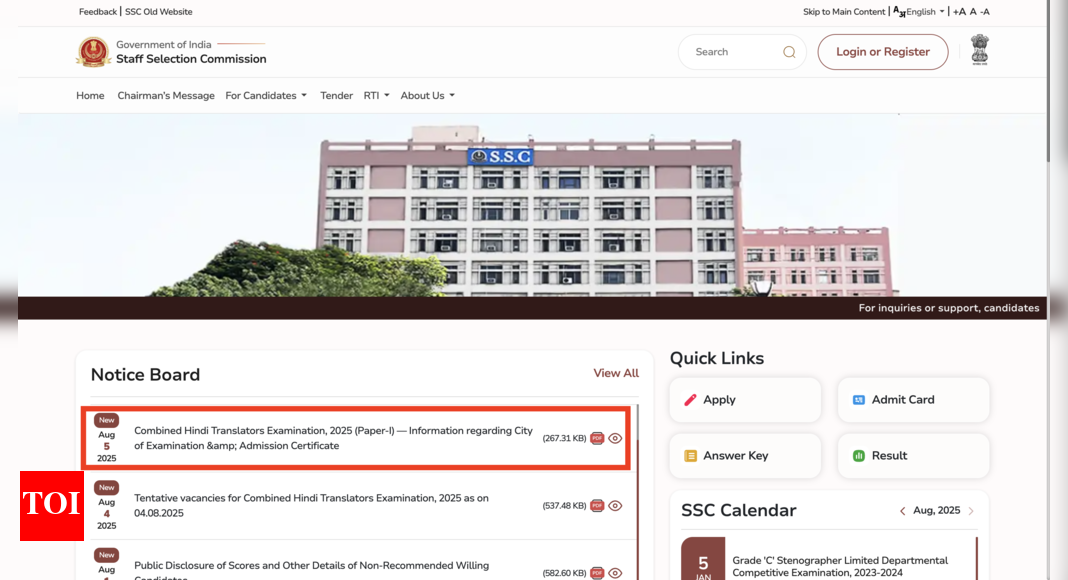Reset font size with the plain A control
This screenshot has width=1068, height=580.
973,12
